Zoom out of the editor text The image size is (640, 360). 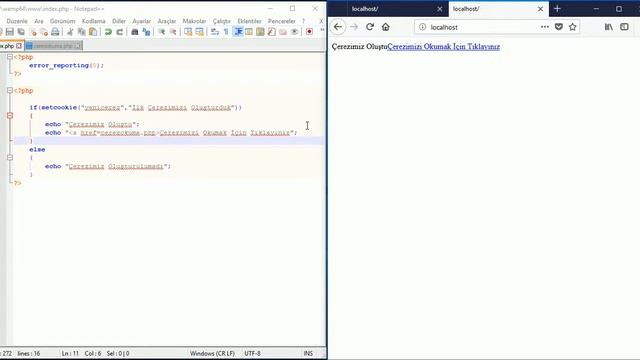point(173,32)
